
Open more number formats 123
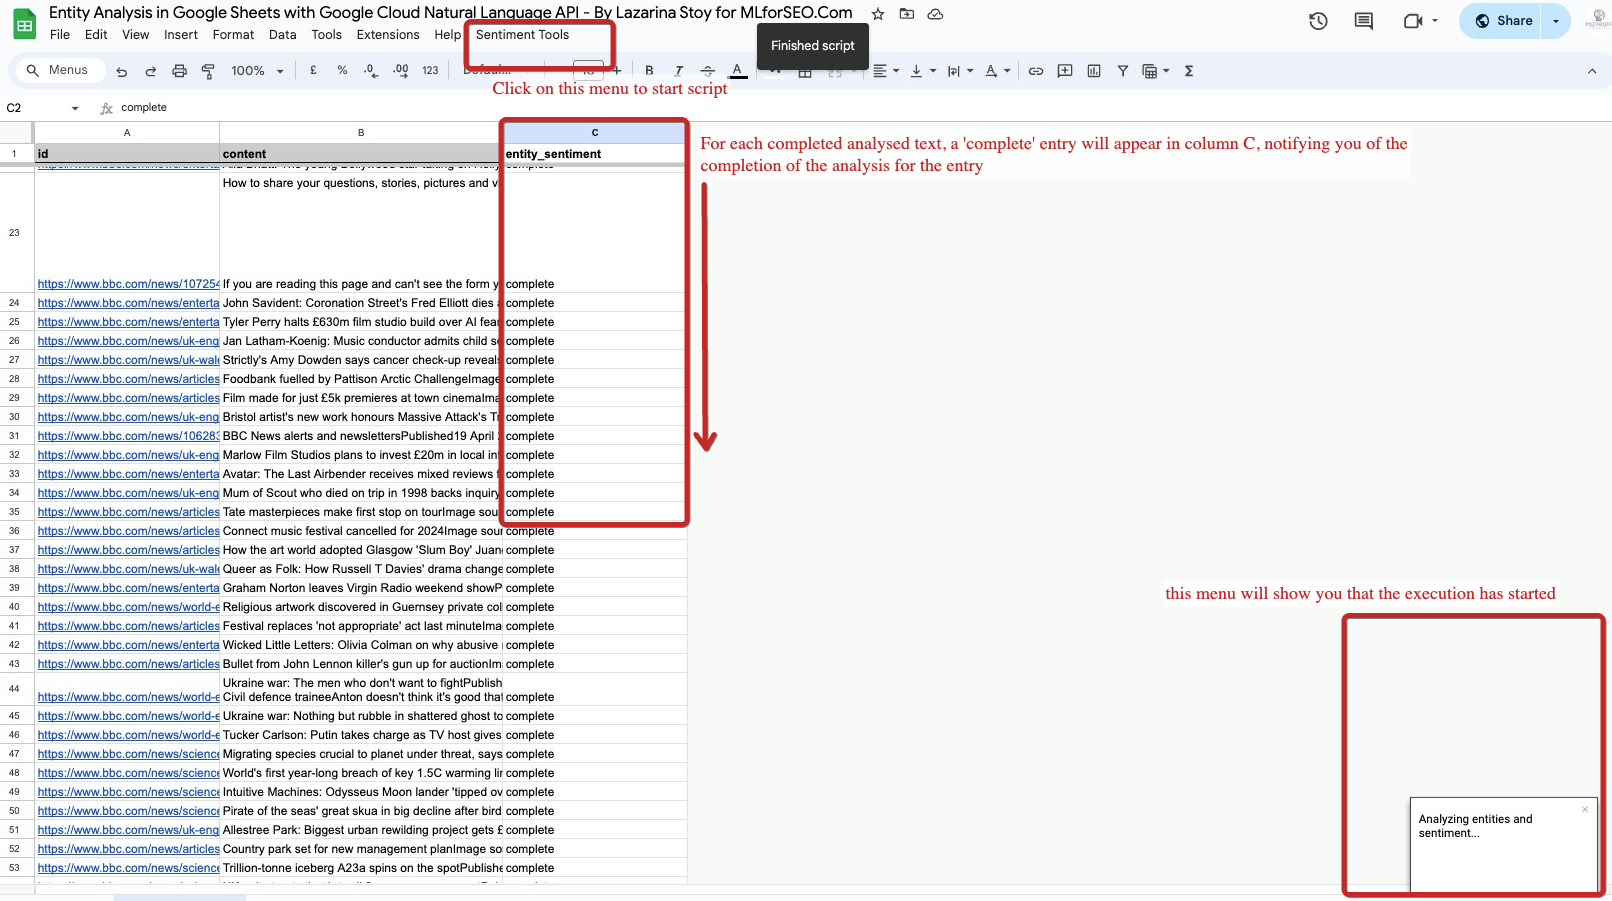click(x=430, y=70)
